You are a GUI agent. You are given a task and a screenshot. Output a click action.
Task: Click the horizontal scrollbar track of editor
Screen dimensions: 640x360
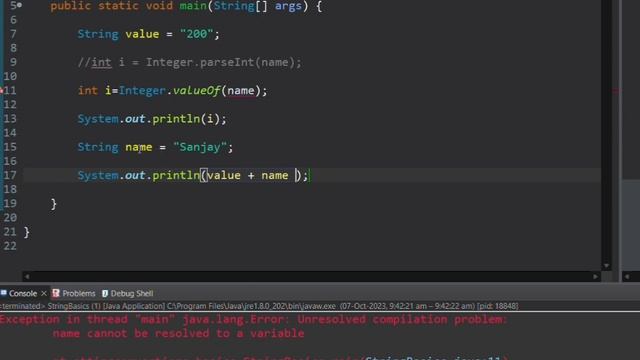[x=311, y=276]
